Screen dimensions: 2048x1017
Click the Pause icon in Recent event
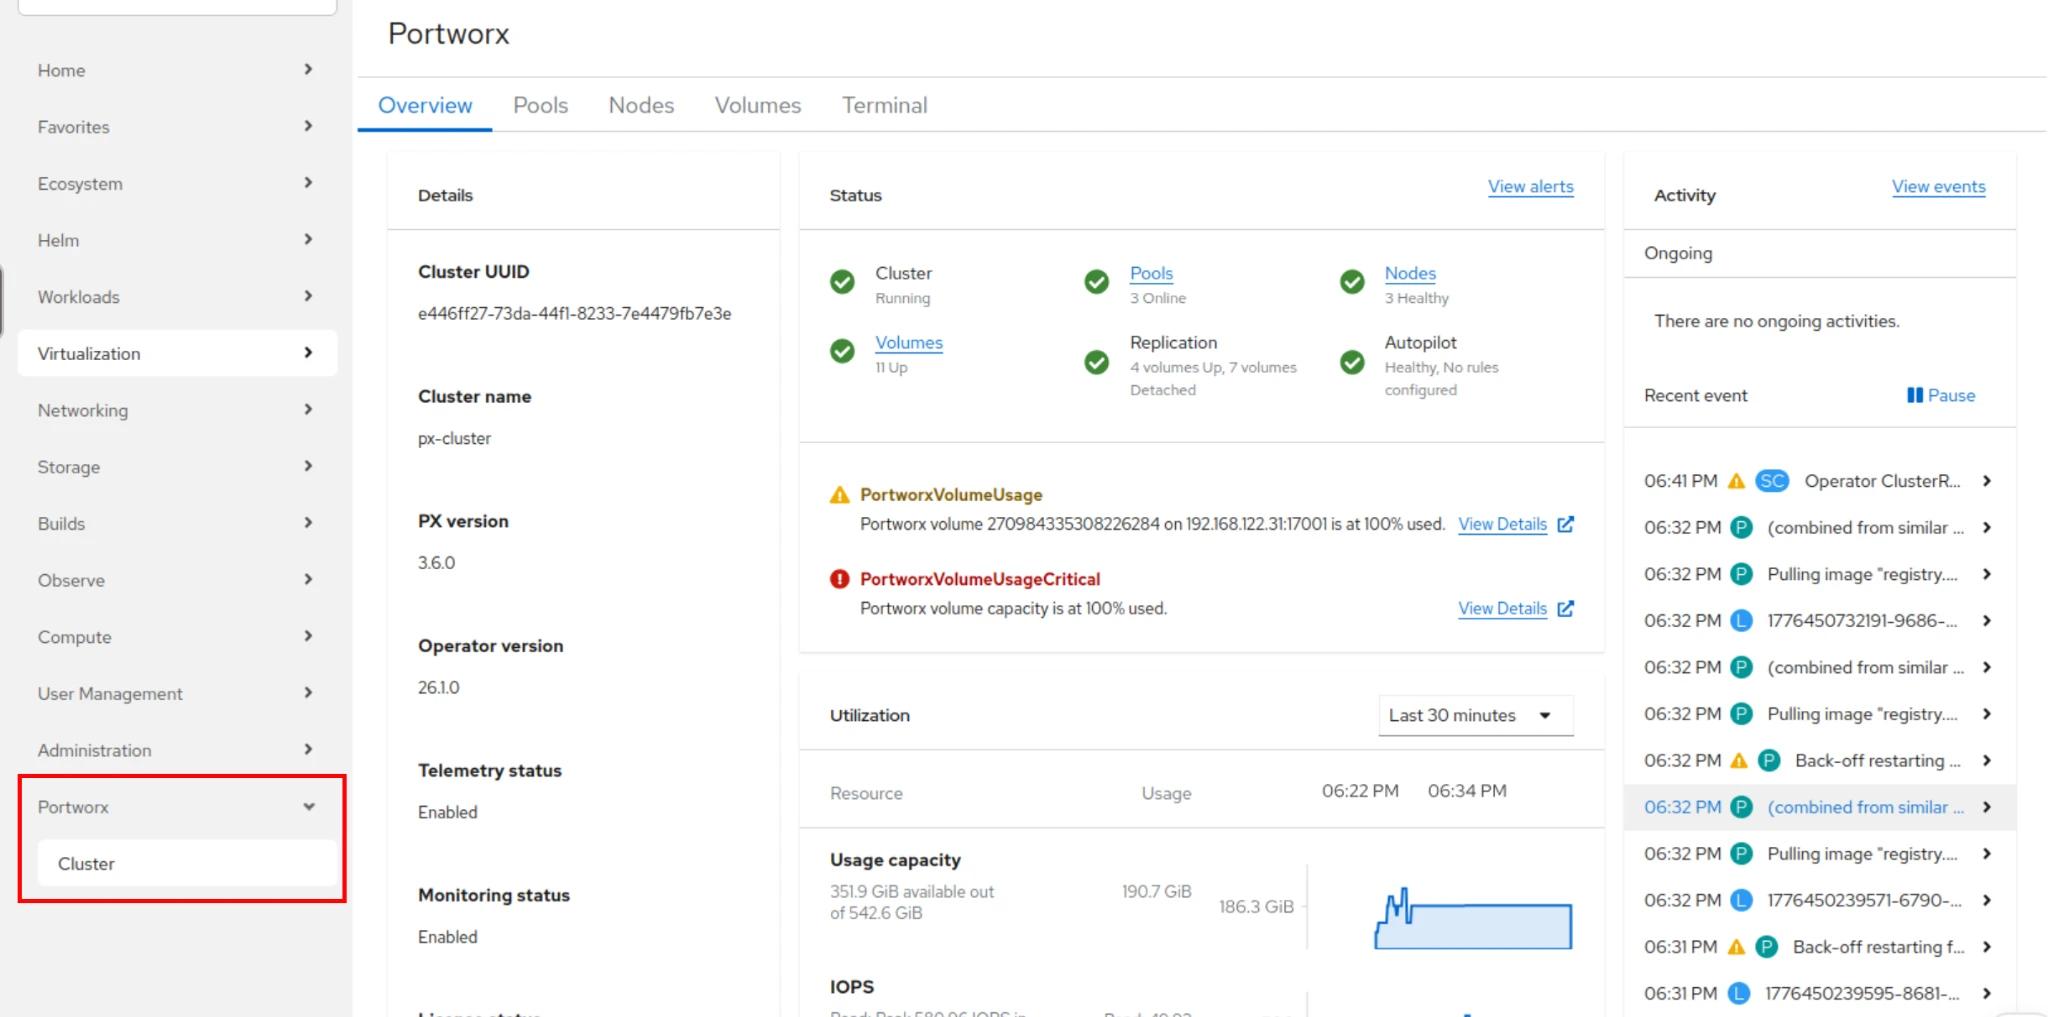(x=1914, y=395)
